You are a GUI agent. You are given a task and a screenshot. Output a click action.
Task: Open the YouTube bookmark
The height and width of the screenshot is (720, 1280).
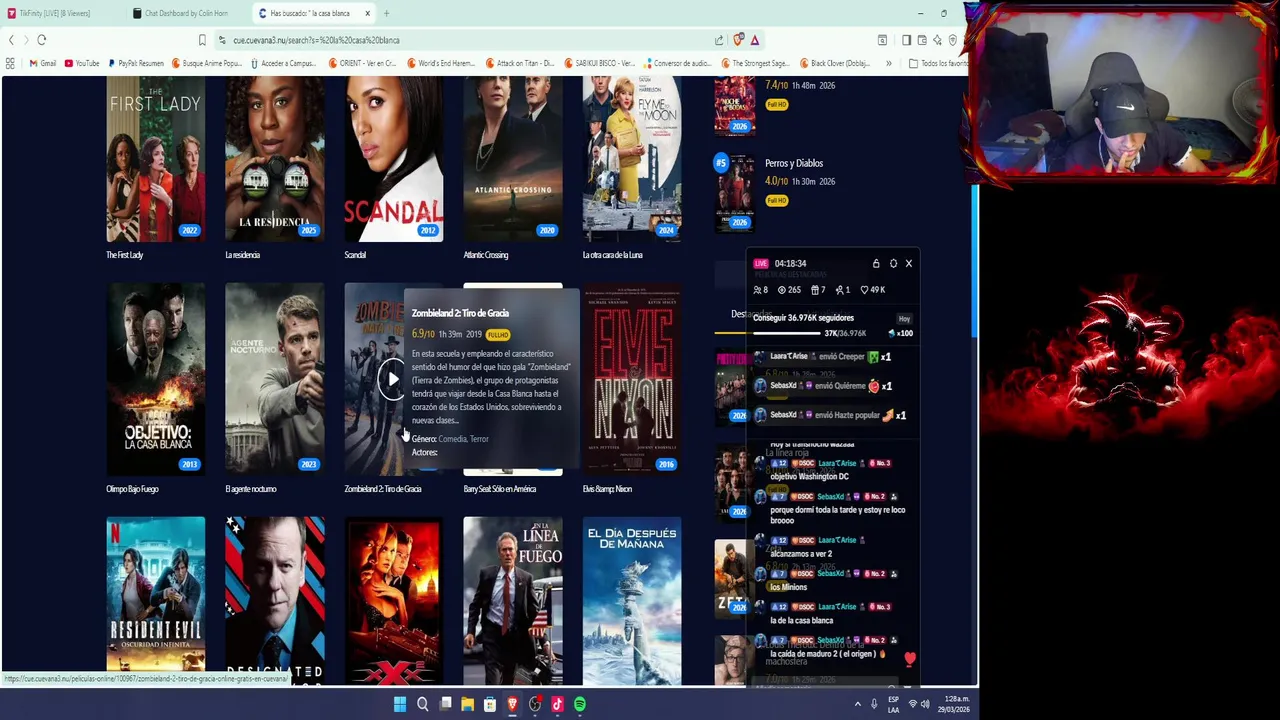82,63
